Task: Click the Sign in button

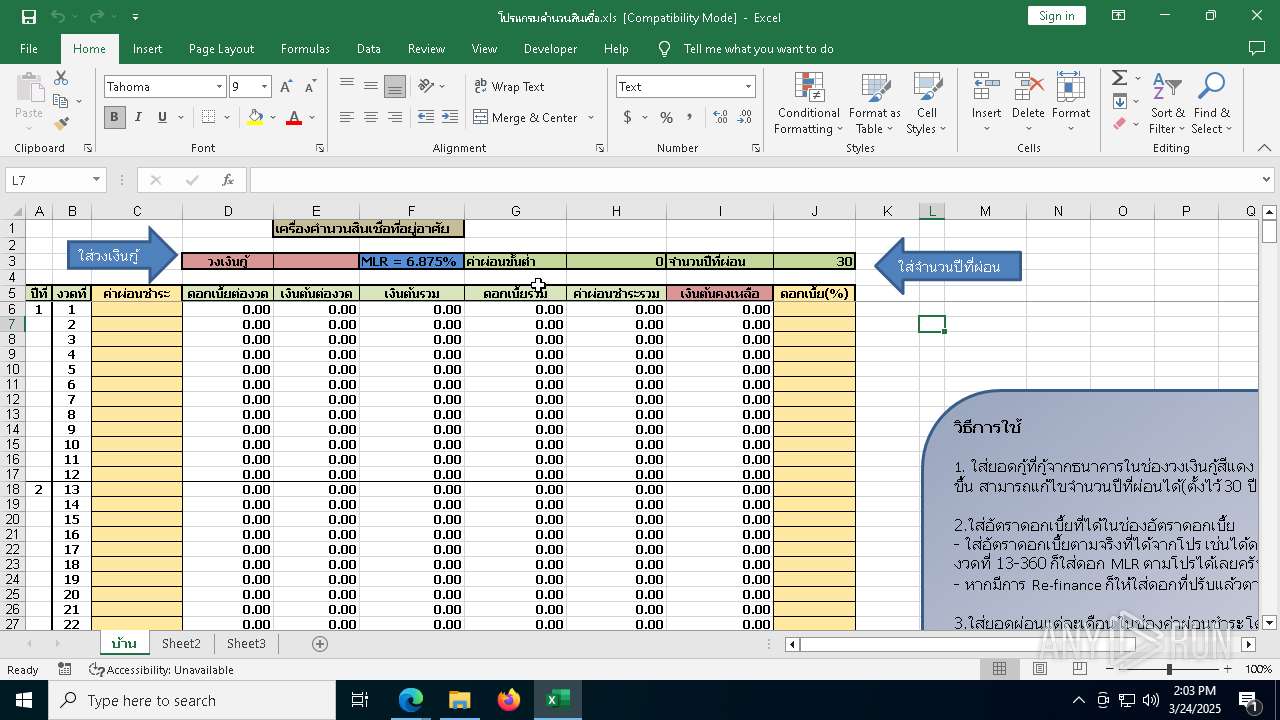Action: coord(1056,15)
